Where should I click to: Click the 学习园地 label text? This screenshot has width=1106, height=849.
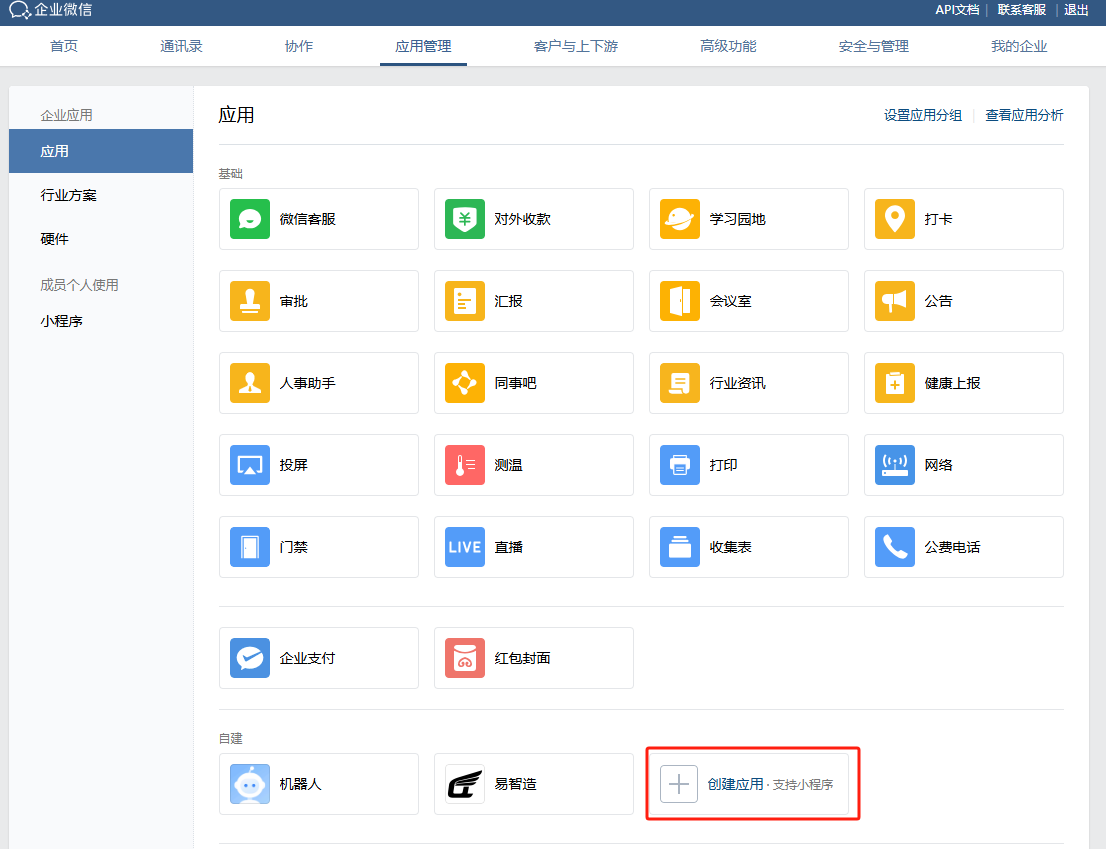(x=738, y=219)
